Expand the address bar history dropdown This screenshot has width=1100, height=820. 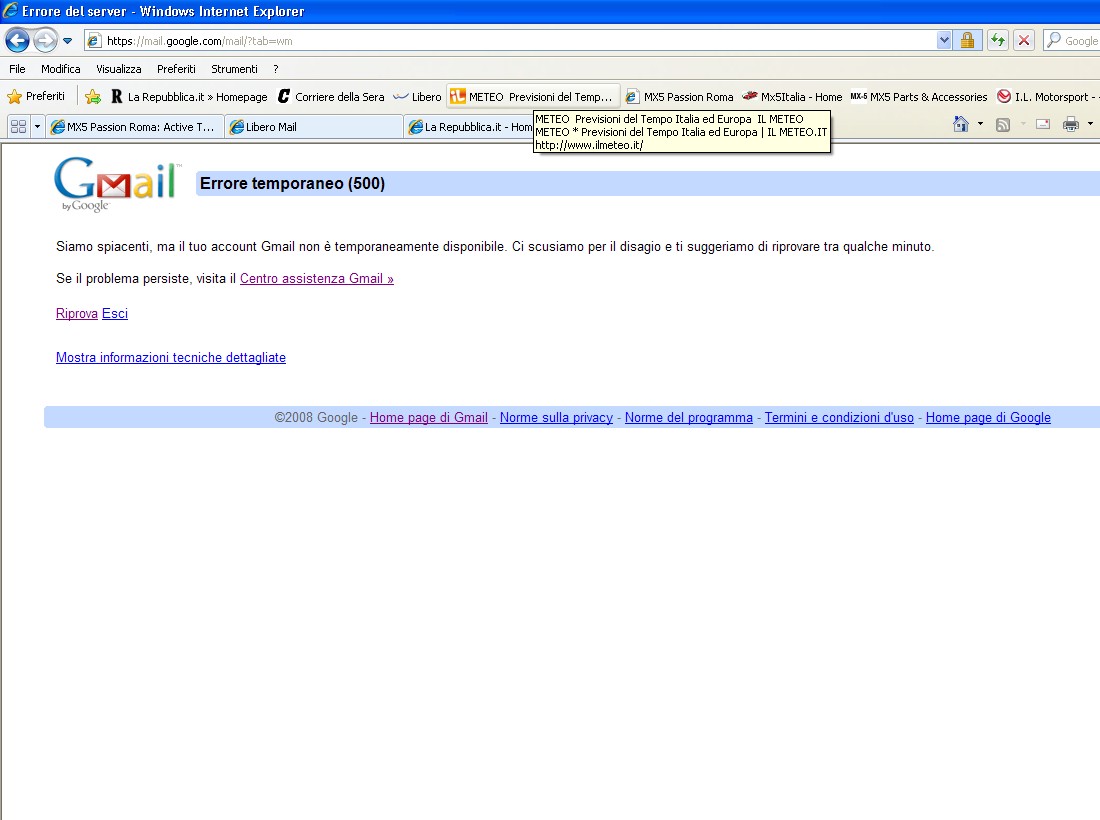(x=944, y=41)
